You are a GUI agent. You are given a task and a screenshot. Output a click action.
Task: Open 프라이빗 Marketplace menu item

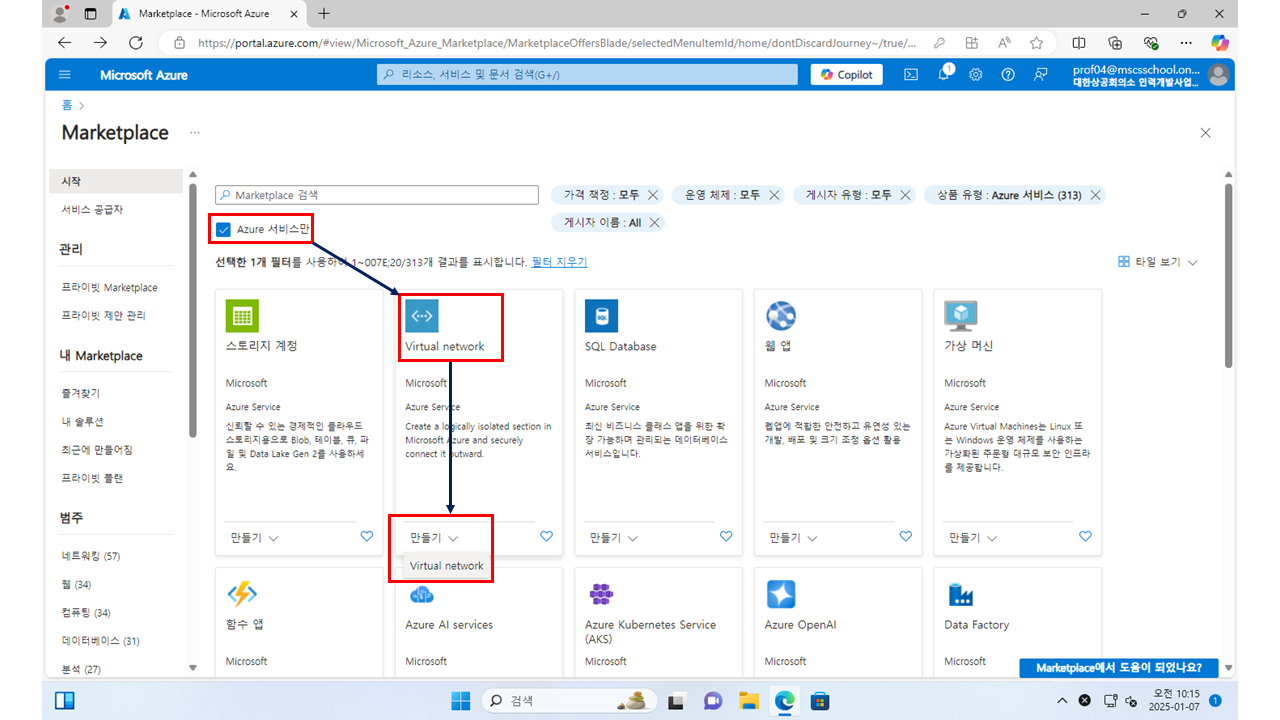click(x=109, y=288)
